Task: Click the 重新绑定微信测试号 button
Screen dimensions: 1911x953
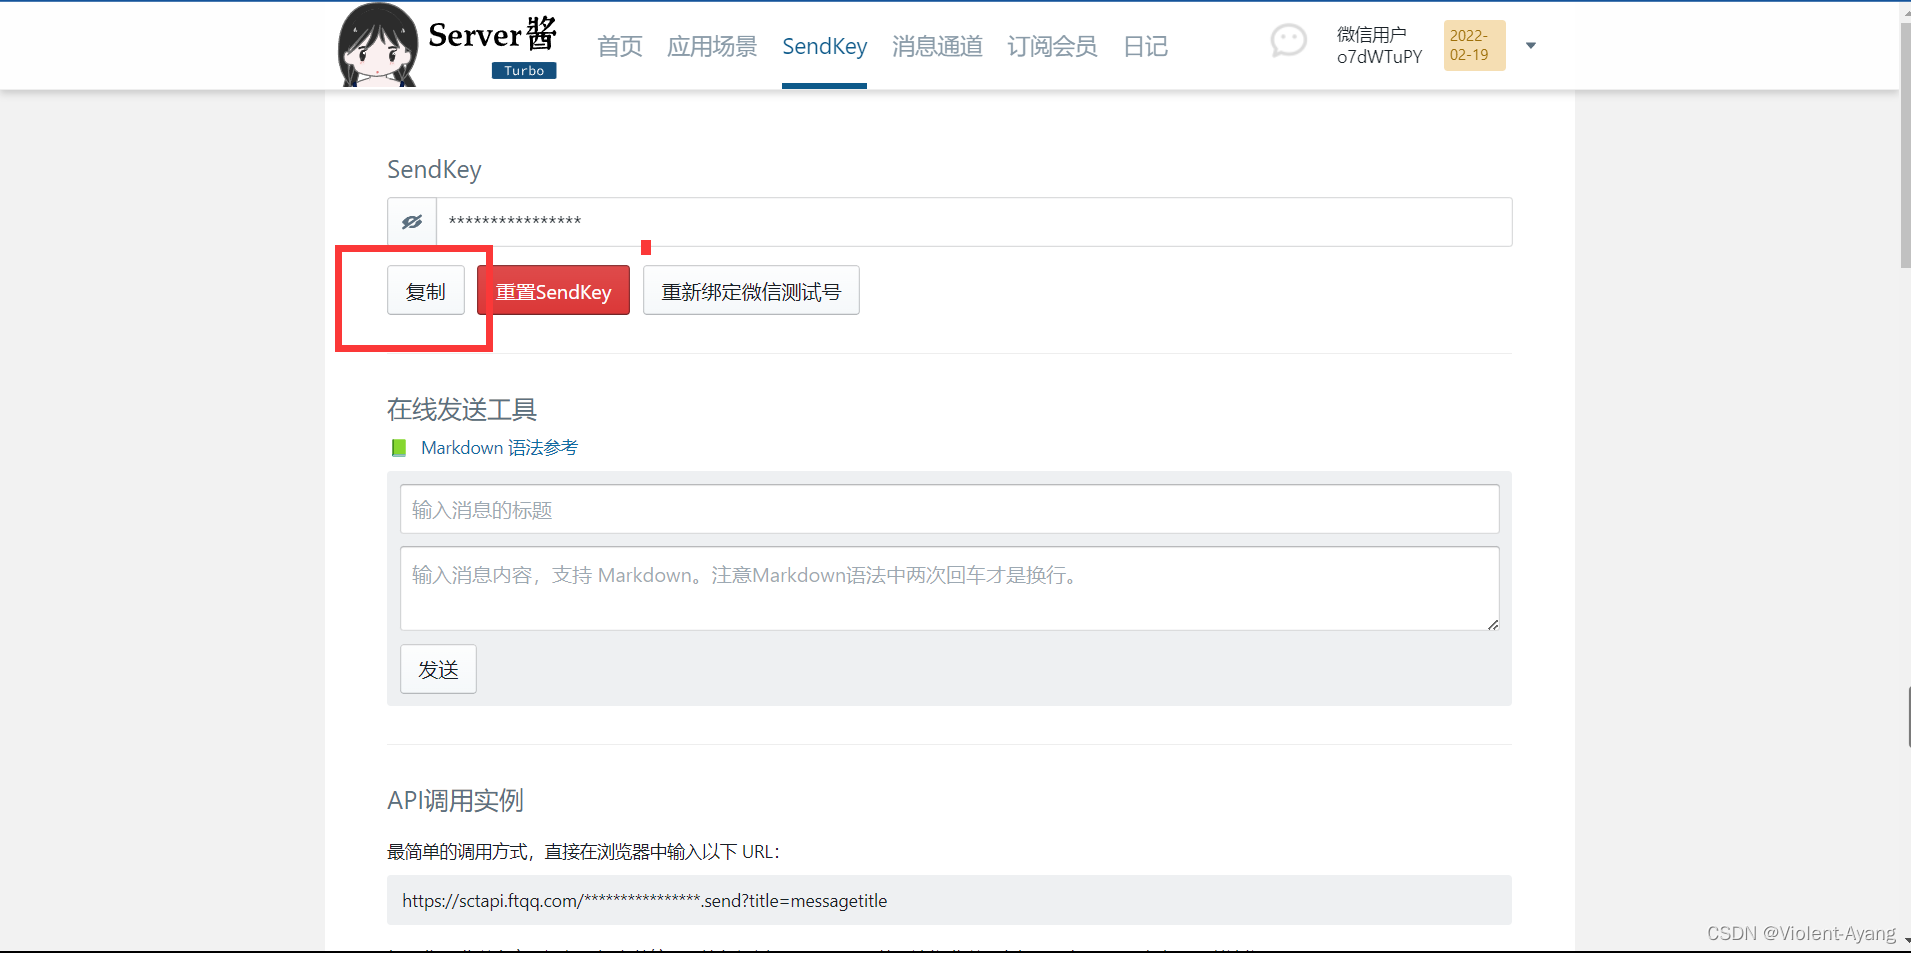Action: [x=751, y=291]
